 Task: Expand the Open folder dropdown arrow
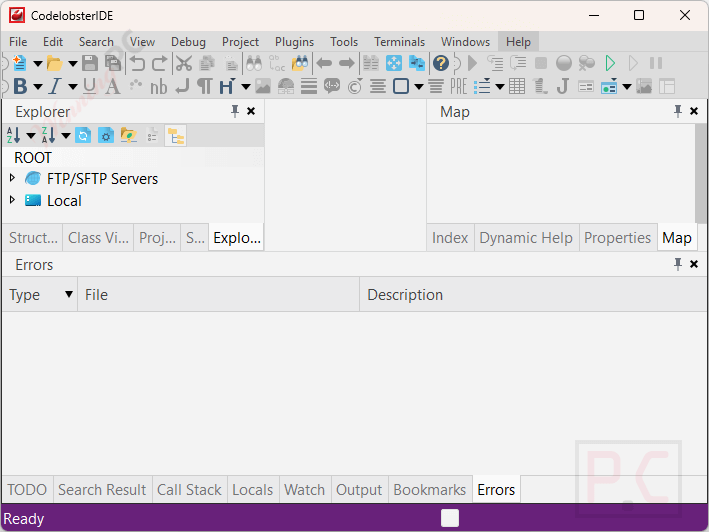click(73, 64)
